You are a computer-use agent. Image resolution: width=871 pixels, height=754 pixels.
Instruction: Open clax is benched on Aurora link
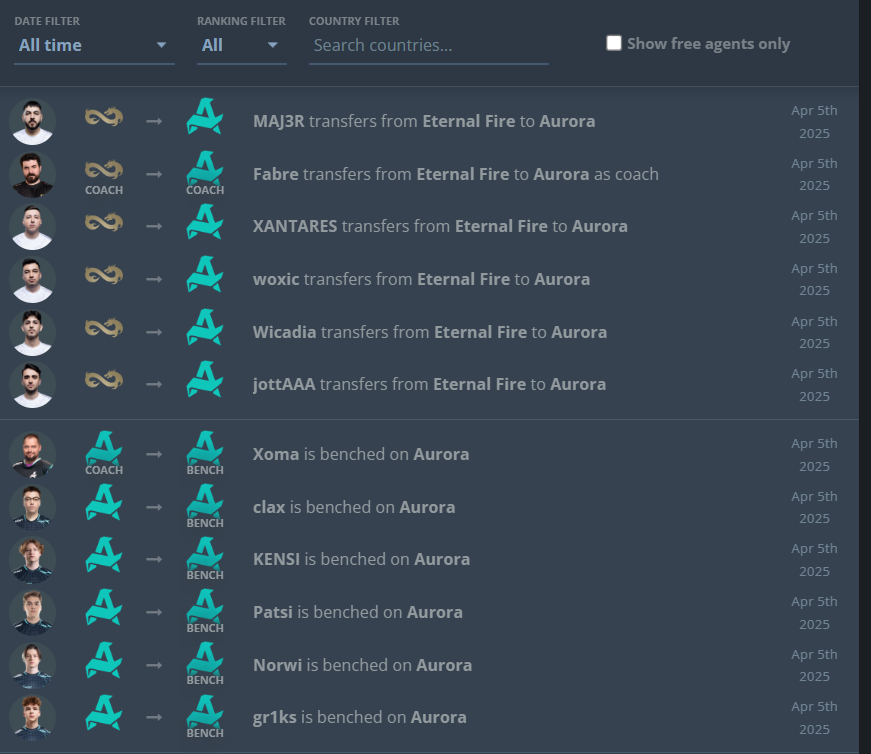[x=354, y=507]
